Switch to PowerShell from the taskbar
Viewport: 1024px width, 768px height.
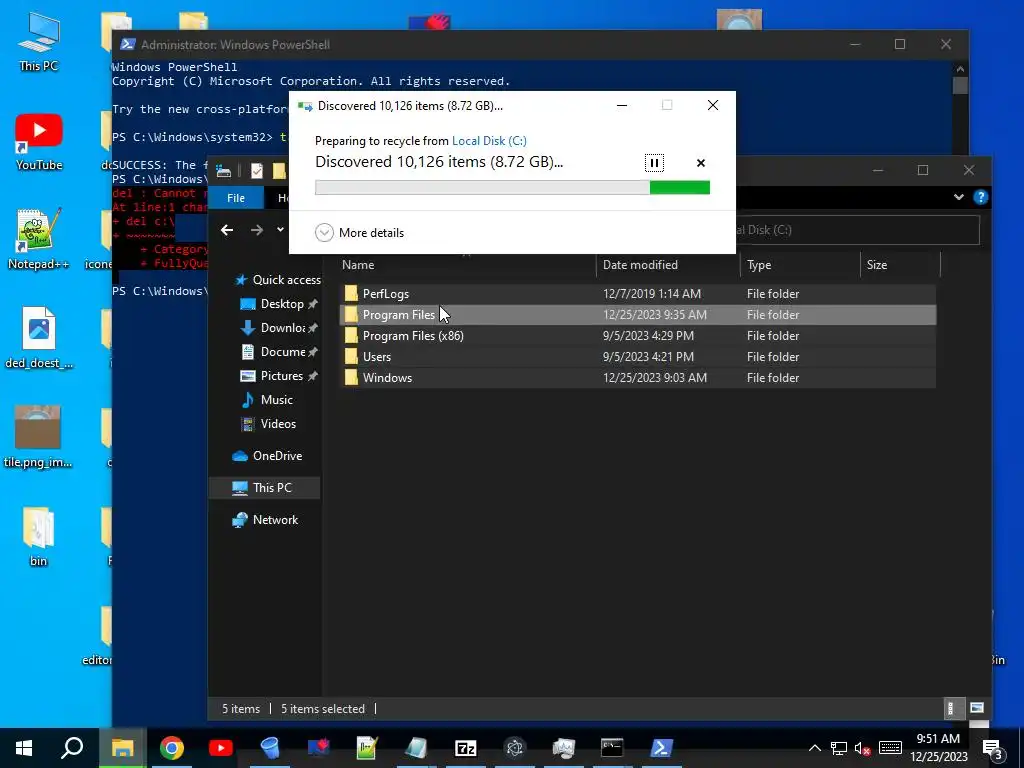pyautogui.click(x=661, y=748)
